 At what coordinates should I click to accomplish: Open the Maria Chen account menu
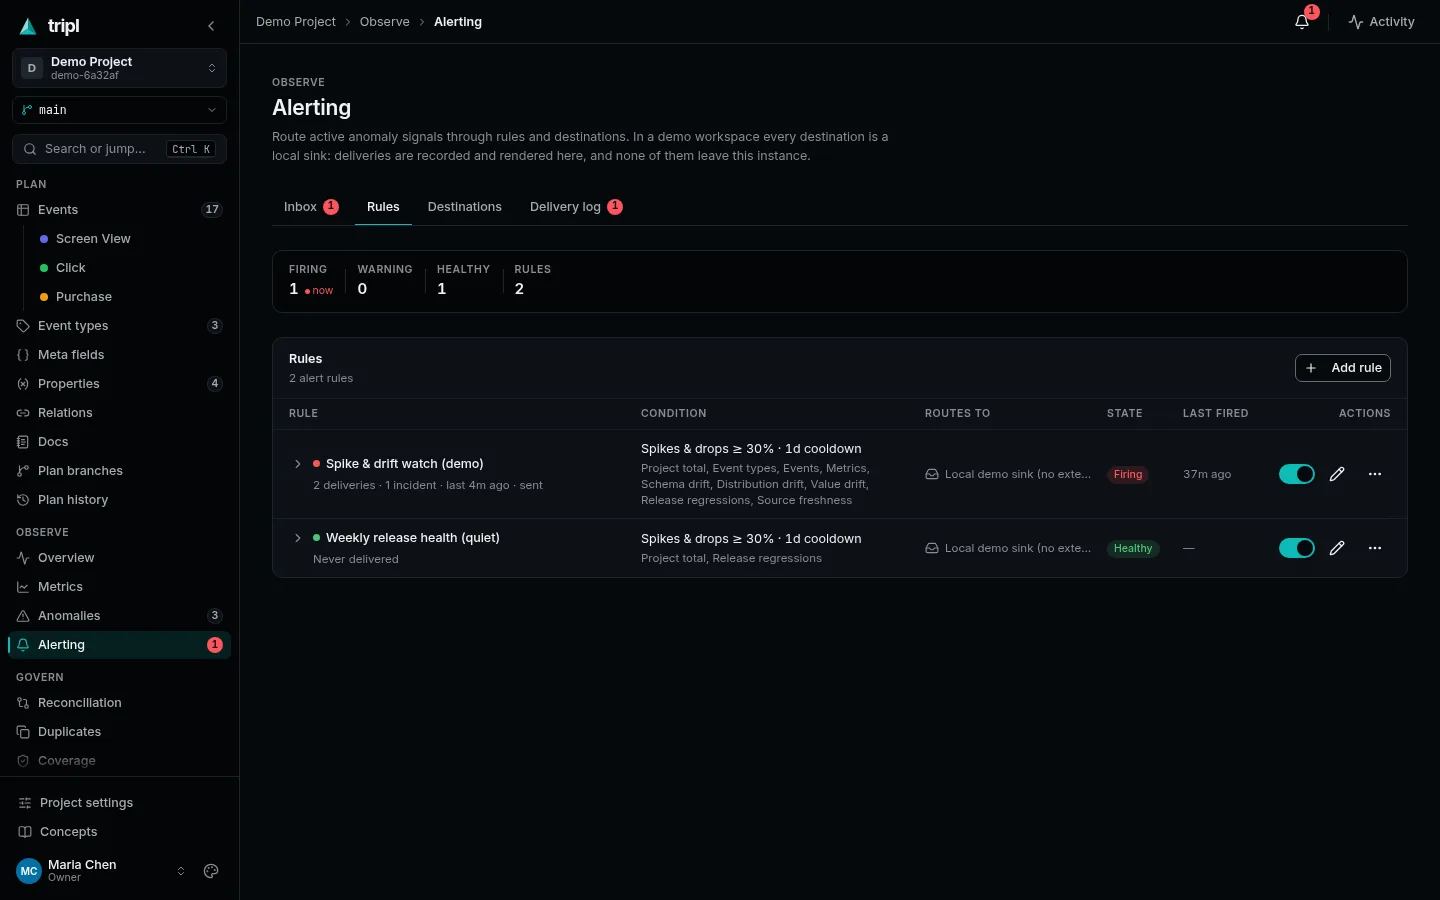(x=102, y=871)
